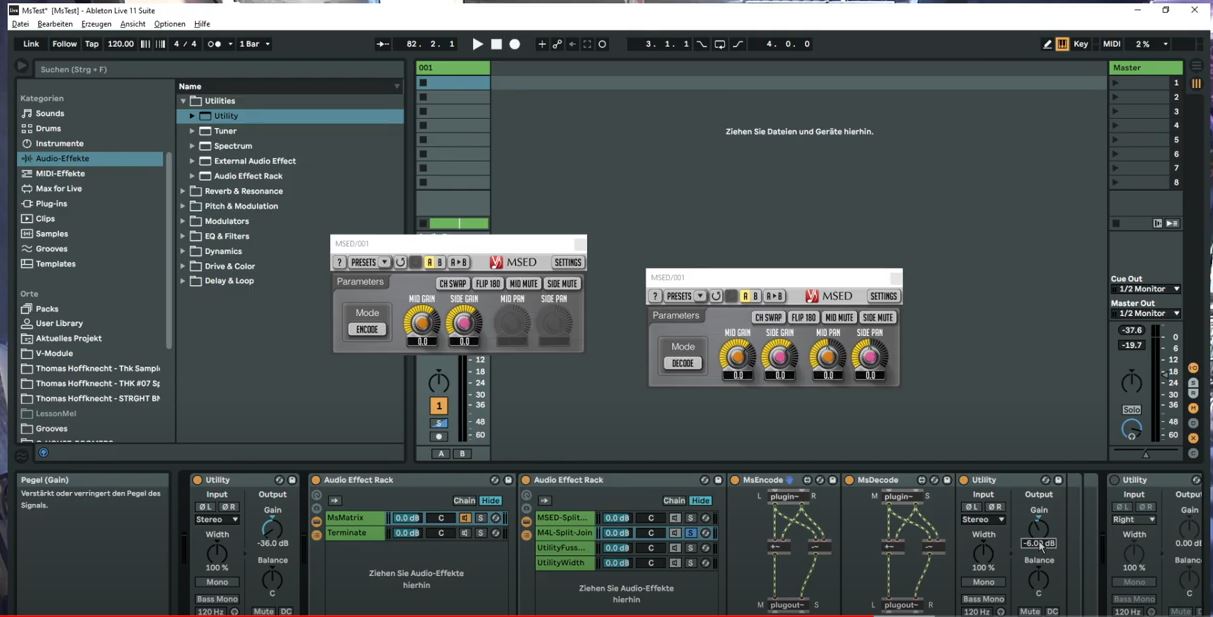This screenshot has height=617, width=1213.
Task: Select the Max for Live category
Action: tap(58, 189)
